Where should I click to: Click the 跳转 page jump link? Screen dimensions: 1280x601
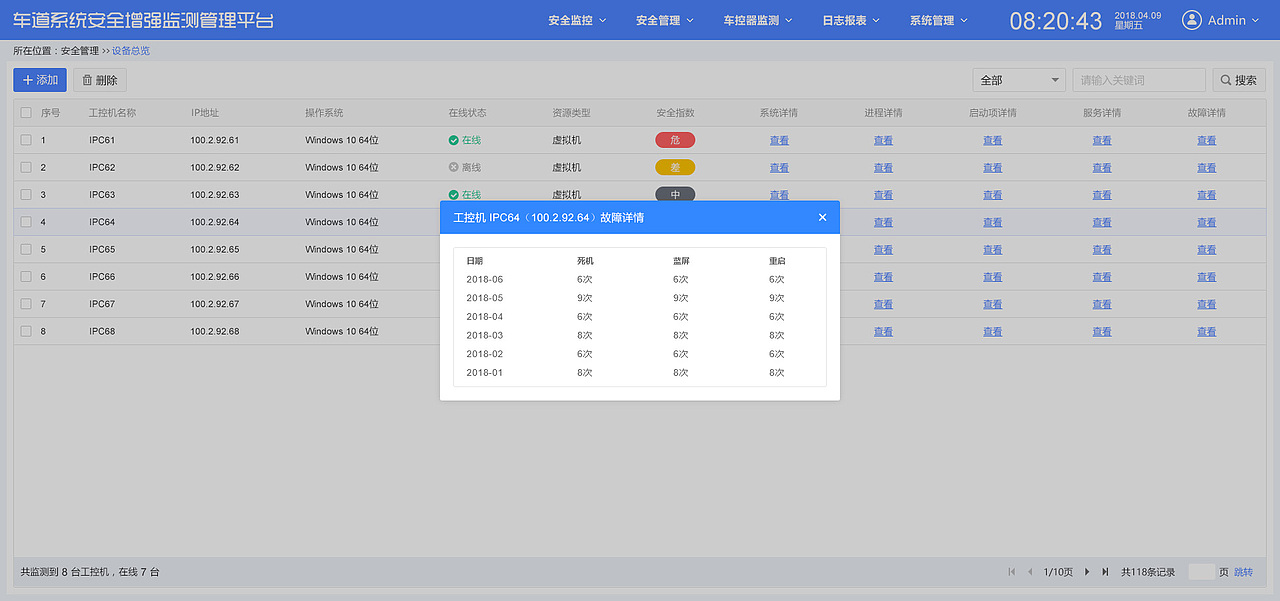pyautogui.click(x=1243, y=572)
